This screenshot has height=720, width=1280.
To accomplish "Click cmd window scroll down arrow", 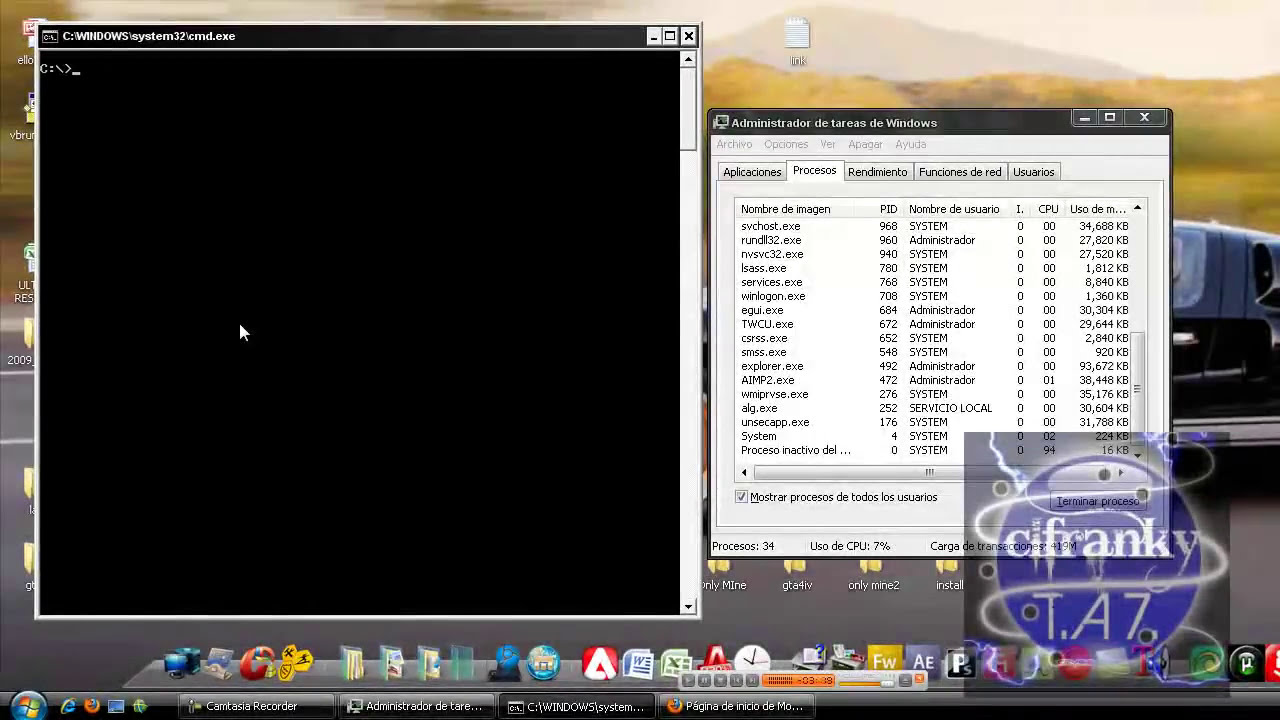I will pos(688,606).
